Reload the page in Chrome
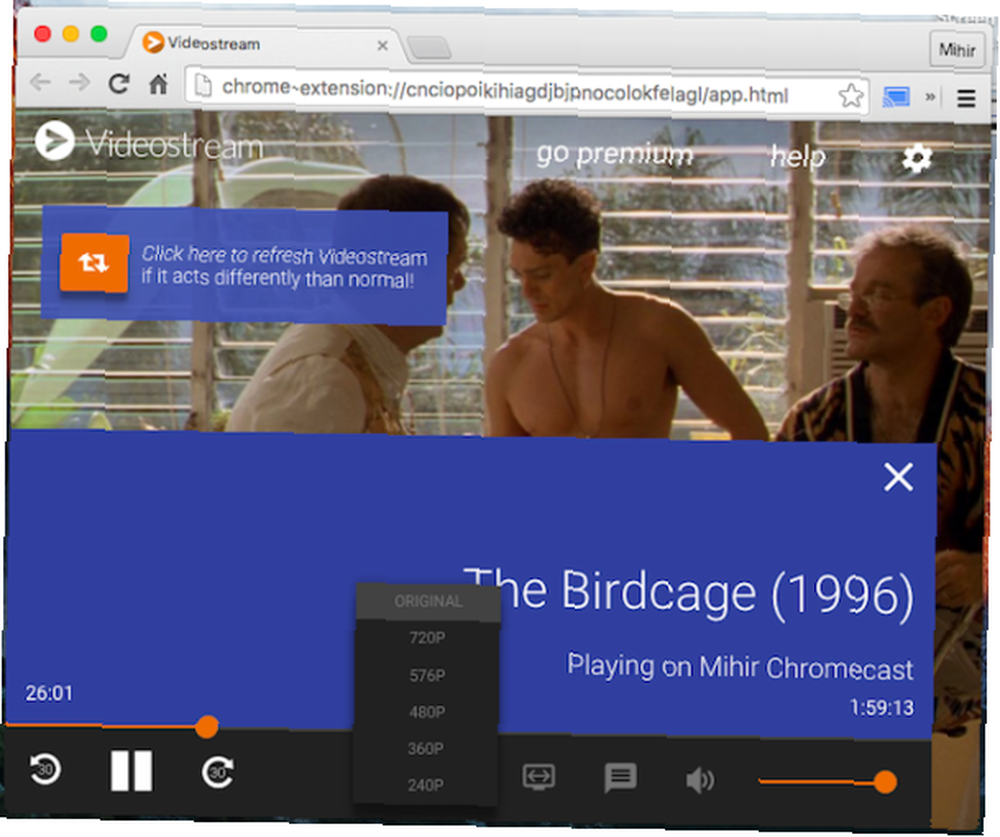1000x837 pixels. point(119,83)
